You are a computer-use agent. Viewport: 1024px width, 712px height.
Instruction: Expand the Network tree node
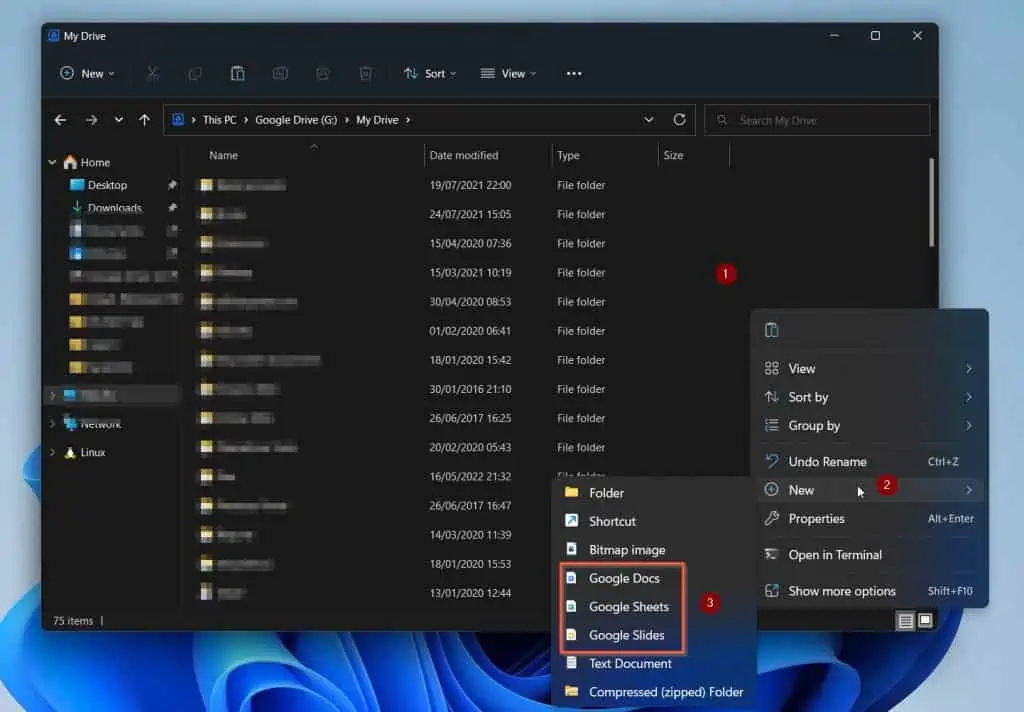pos(52,424)
